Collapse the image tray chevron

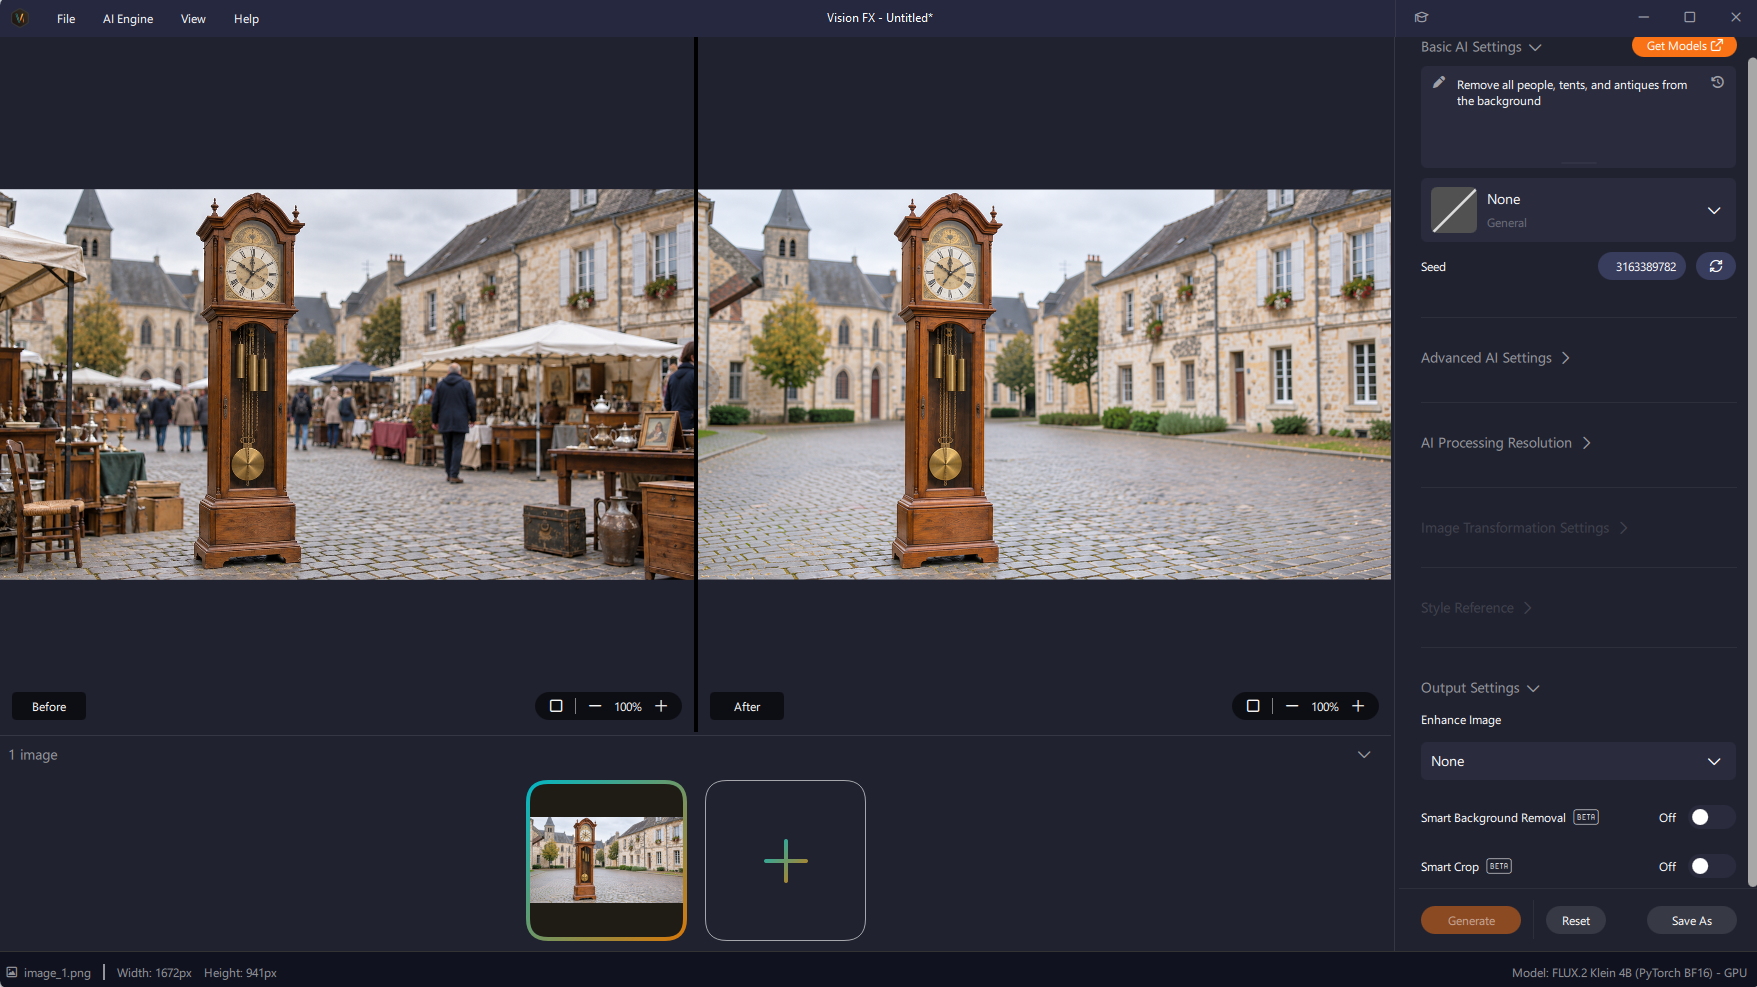pyautogui.click(x=1364, y=754)
